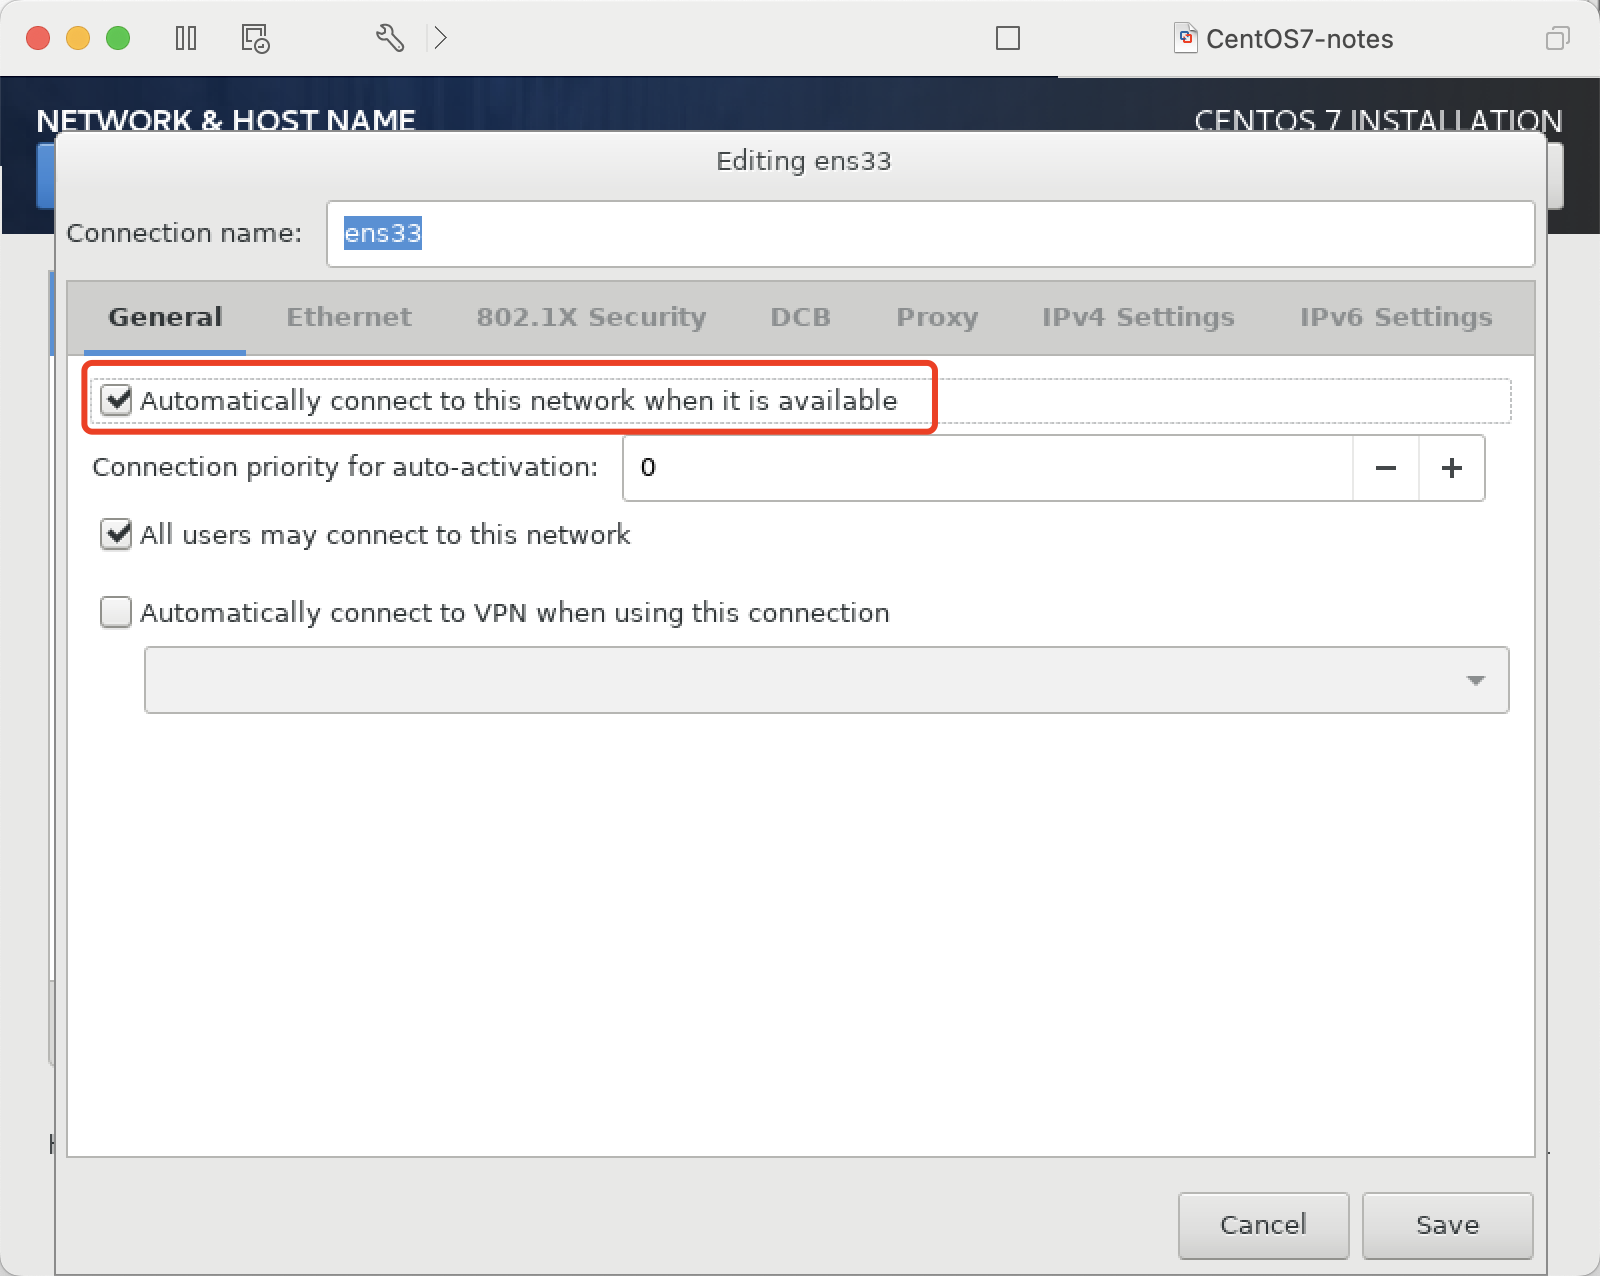
Task: Select the General tab
Action: coord(165,317)
